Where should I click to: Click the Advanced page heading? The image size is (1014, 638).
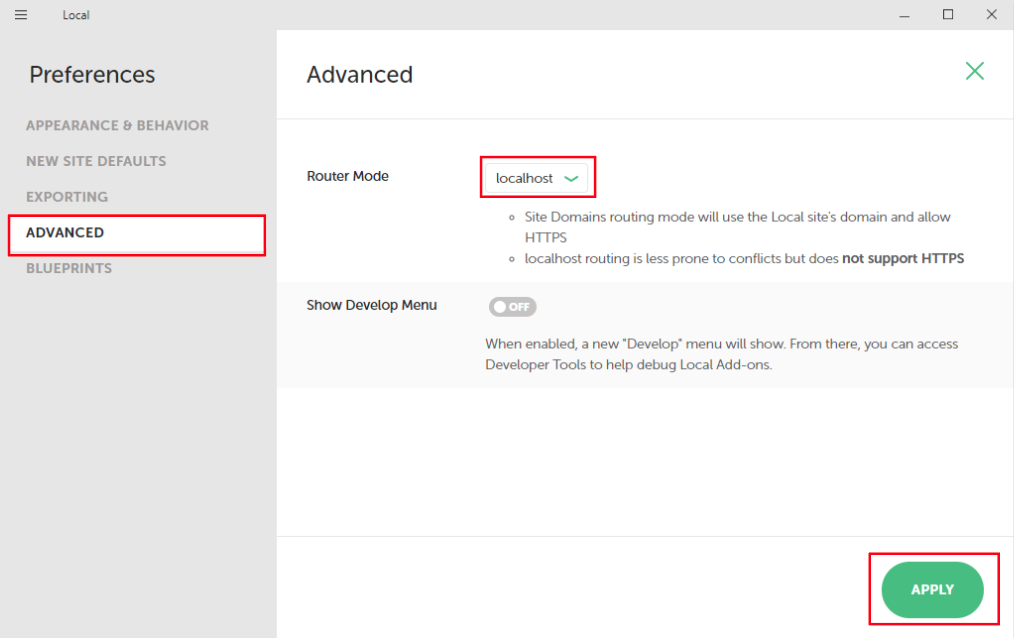pyautogui.click(x=360, y=74)
